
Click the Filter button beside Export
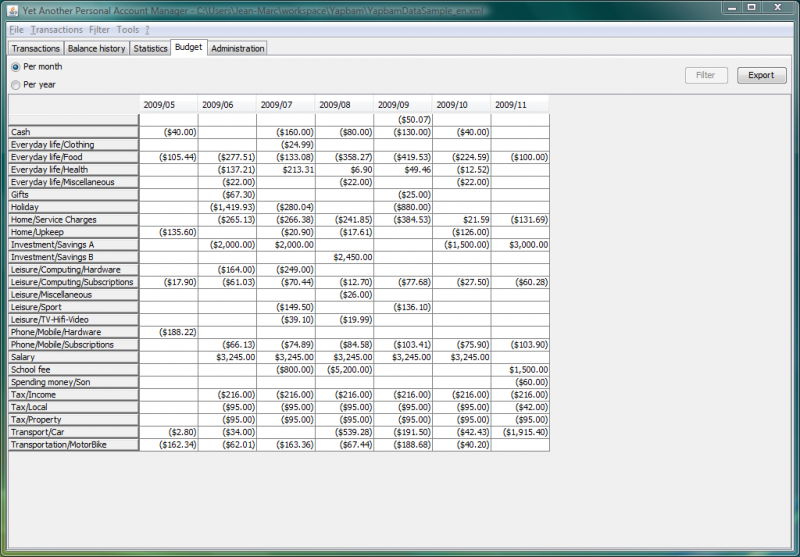click(706, 75)
